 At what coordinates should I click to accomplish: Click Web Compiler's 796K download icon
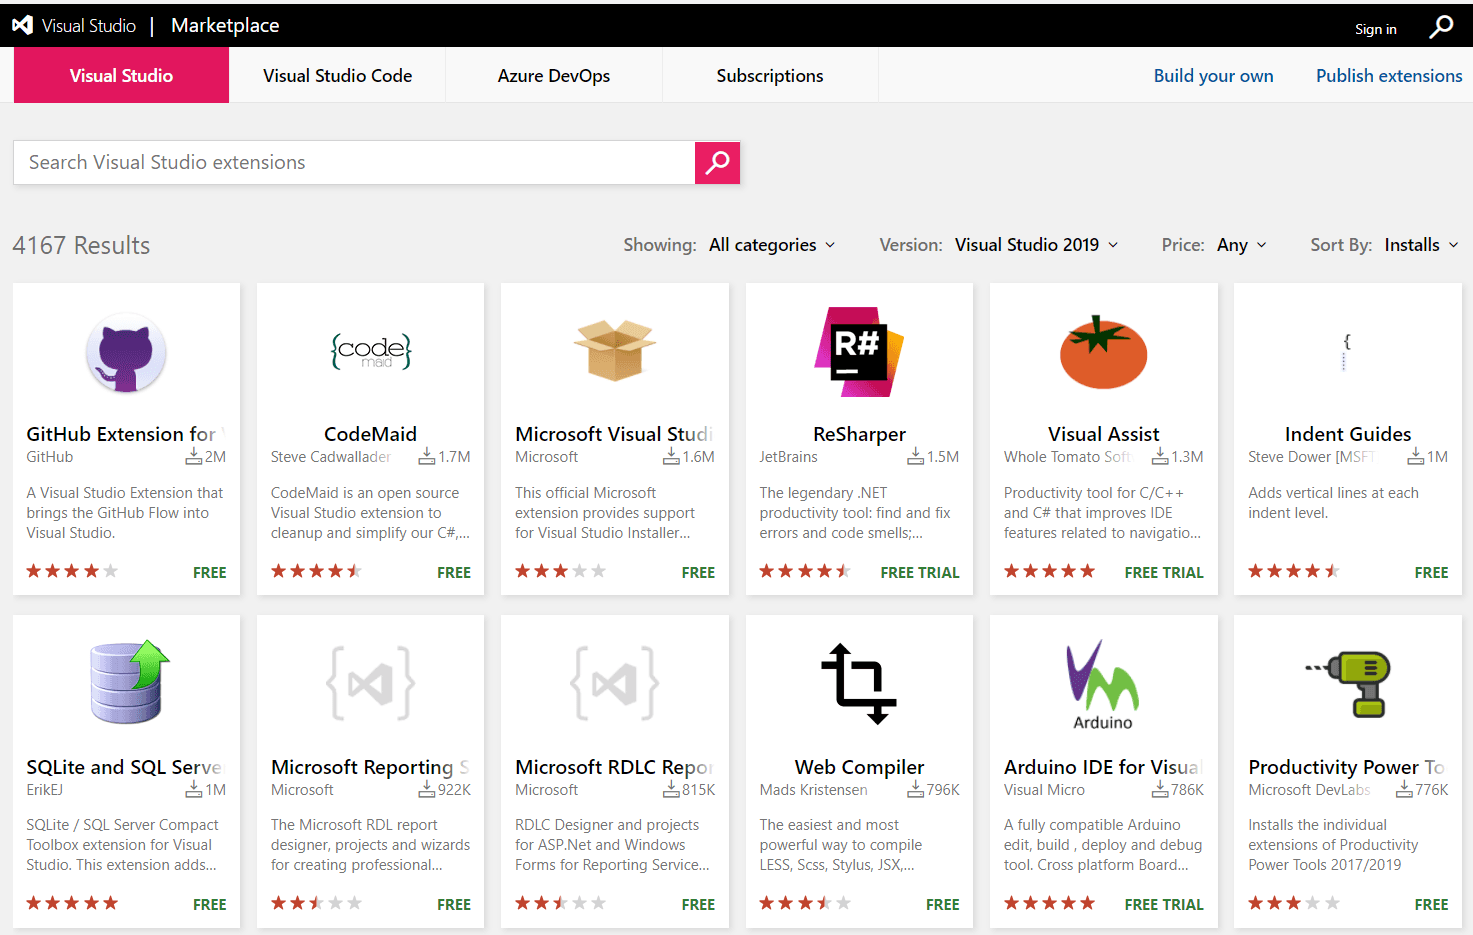(x=916, y=790)
